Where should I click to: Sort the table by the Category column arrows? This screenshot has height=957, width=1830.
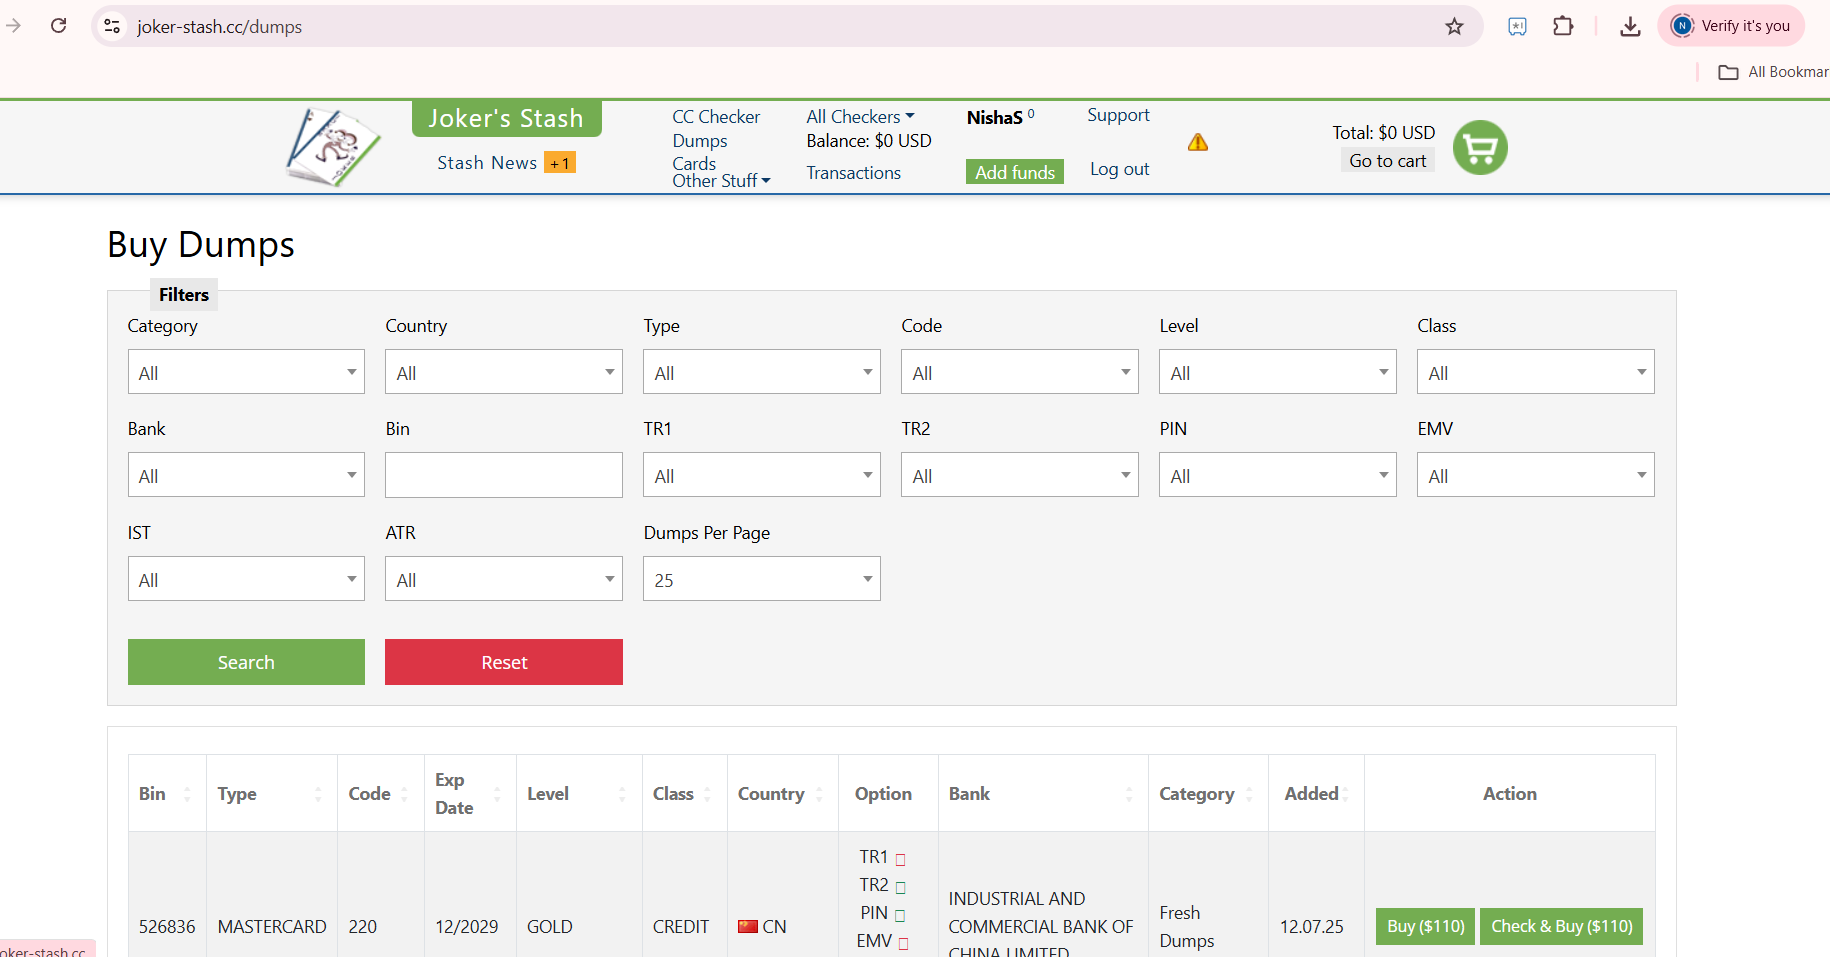(x=1249, y=794)
